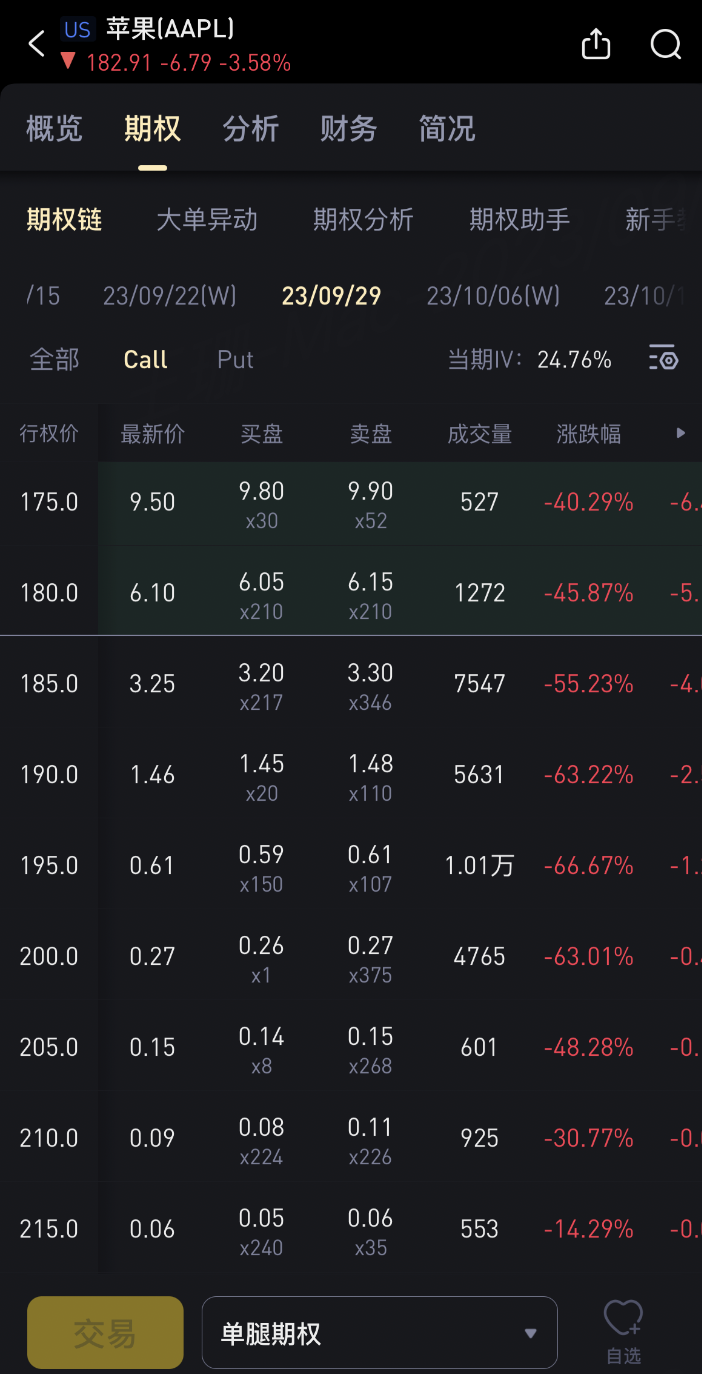Open the share icon at top

[x=596, y=44]
